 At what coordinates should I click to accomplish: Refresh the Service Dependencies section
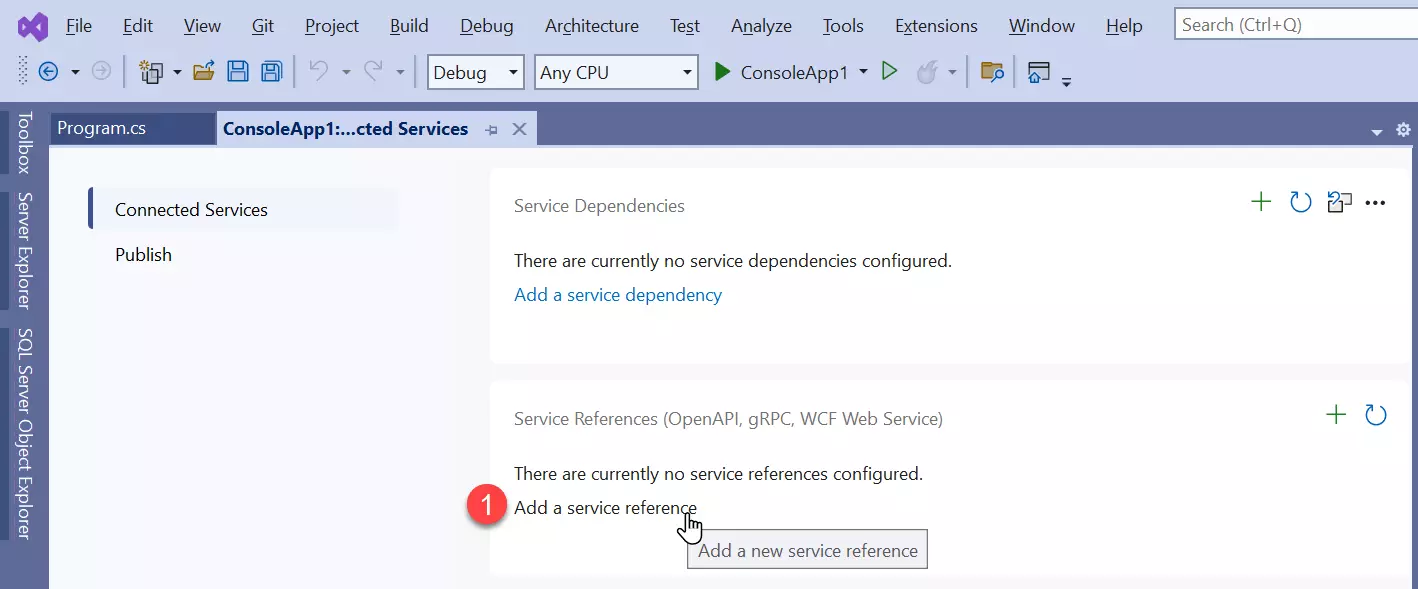pos(1300,202)
